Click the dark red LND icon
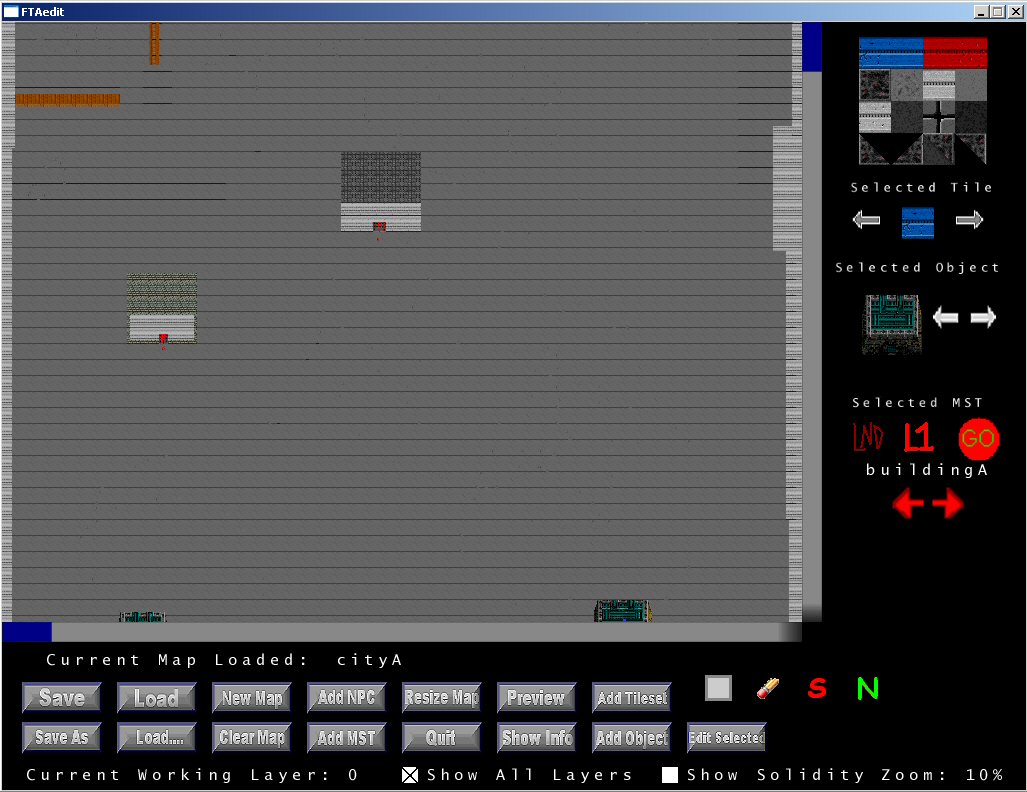 click(867, 438)
